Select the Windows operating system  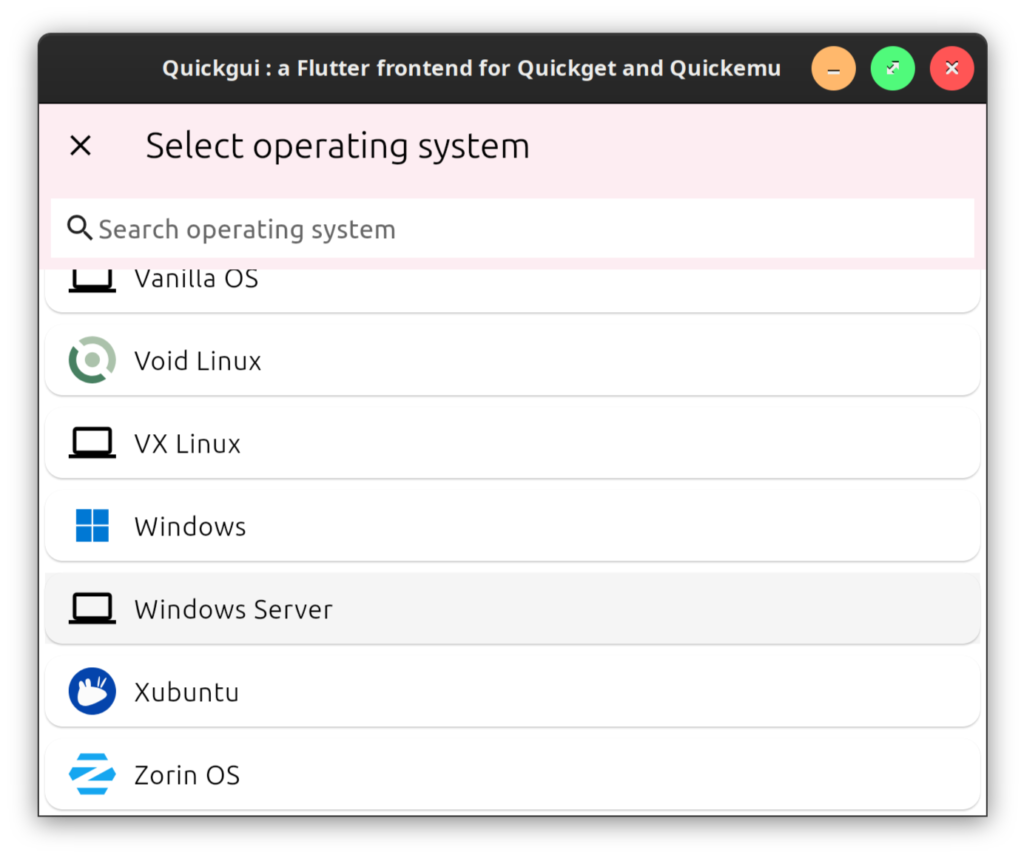pos(512,526)
